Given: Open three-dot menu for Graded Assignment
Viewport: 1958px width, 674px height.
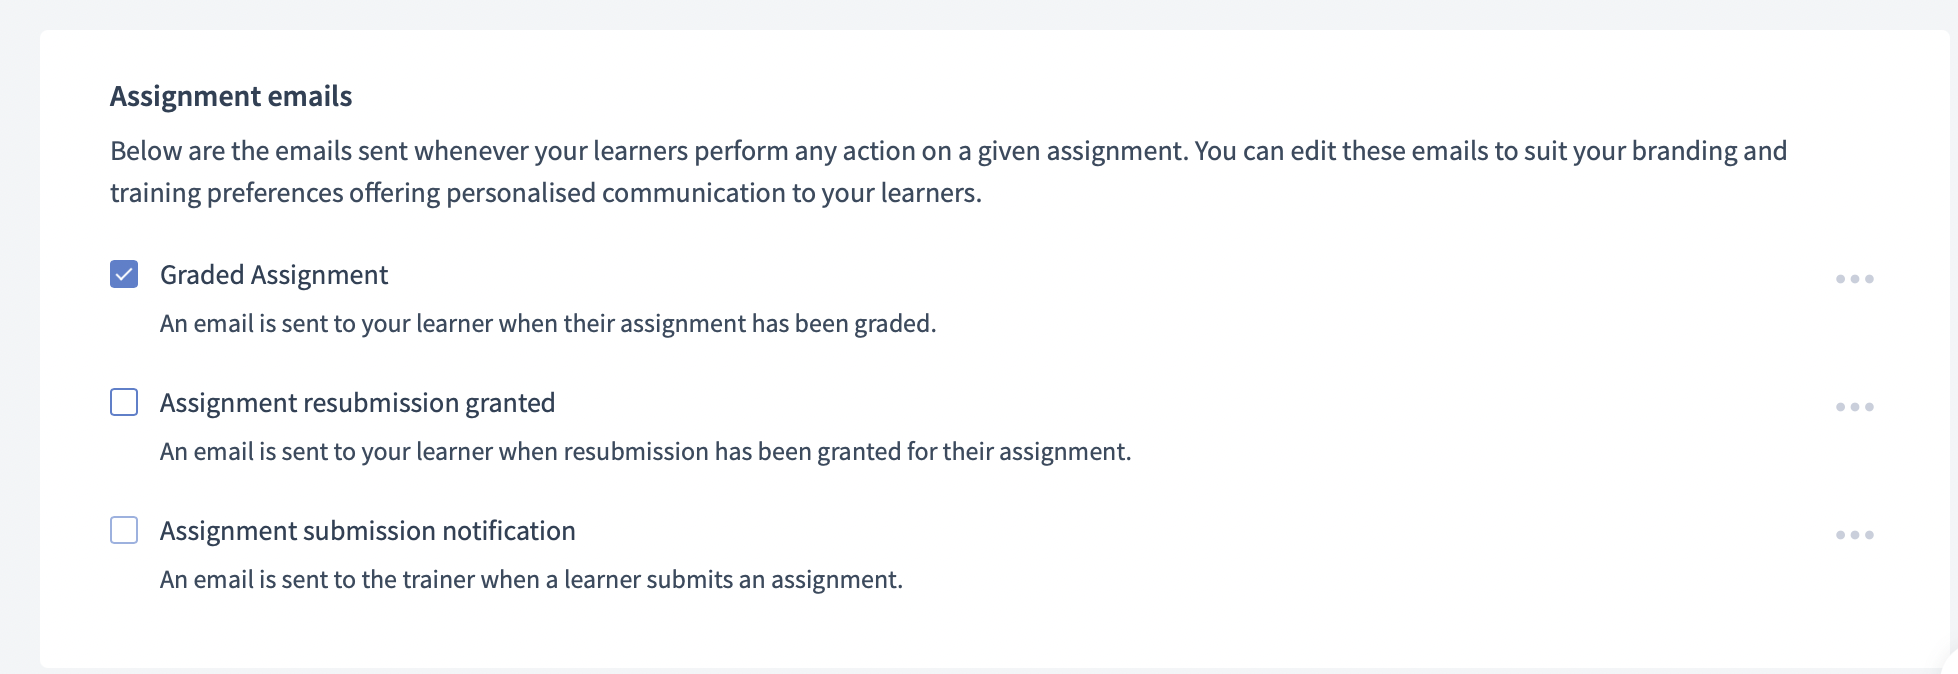Looking at the screenshot, I should click(x=1854, y=279).
